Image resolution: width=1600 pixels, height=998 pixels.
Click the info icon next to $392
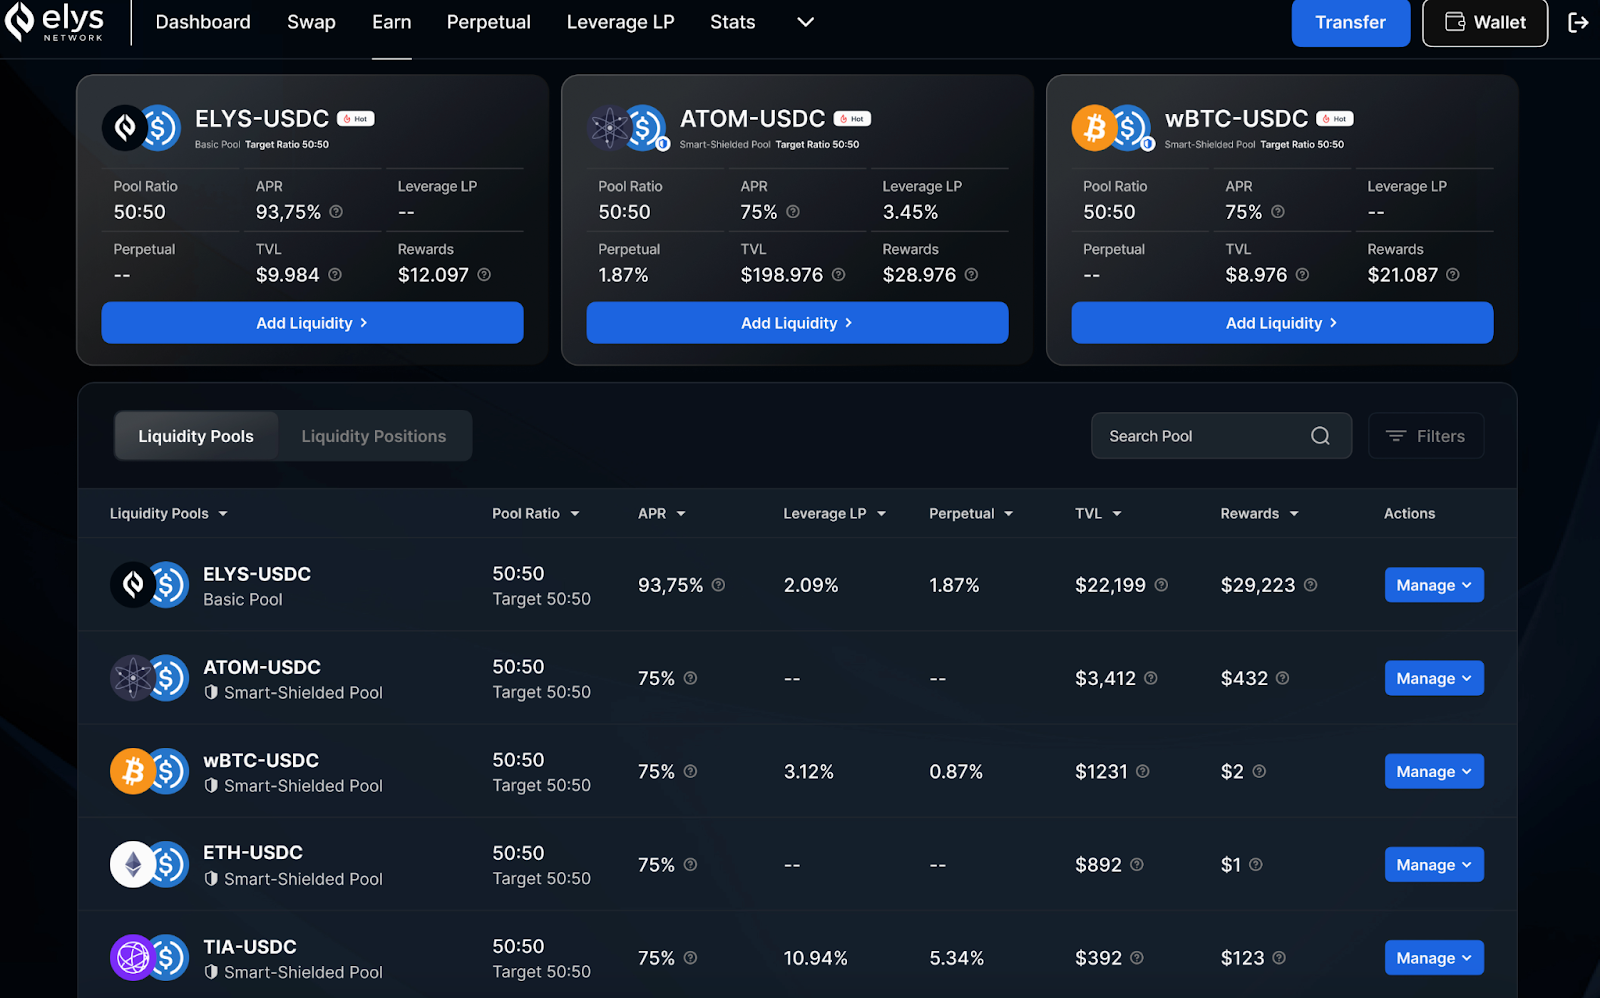(1137, 958)
